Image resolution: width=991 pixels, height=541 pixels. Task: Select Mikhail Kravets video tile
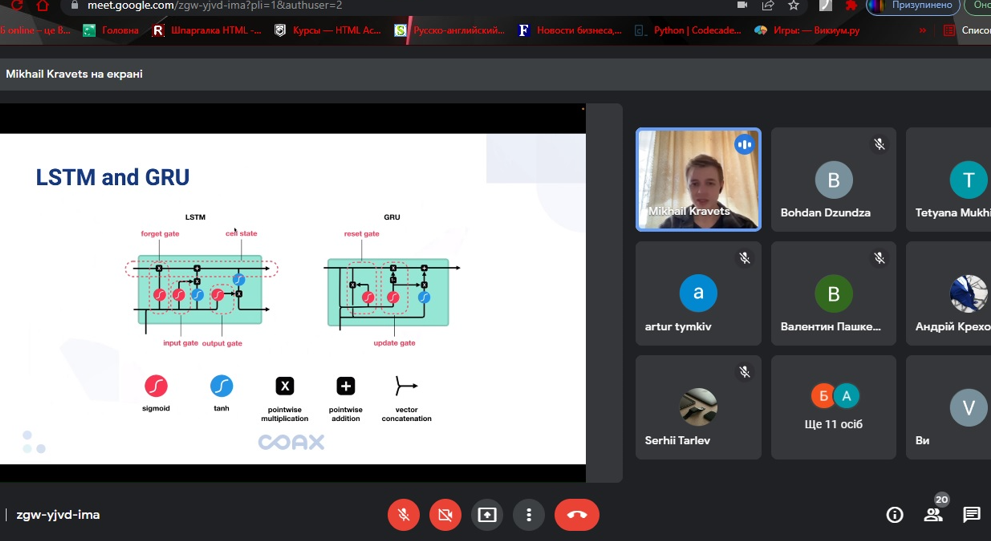[x=698, y=179]
